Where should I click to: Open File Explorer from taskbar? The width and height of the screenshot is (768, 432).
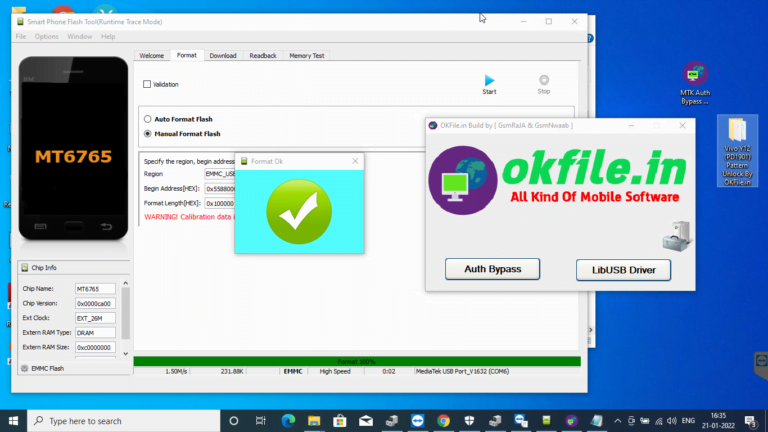click(314, 421)
